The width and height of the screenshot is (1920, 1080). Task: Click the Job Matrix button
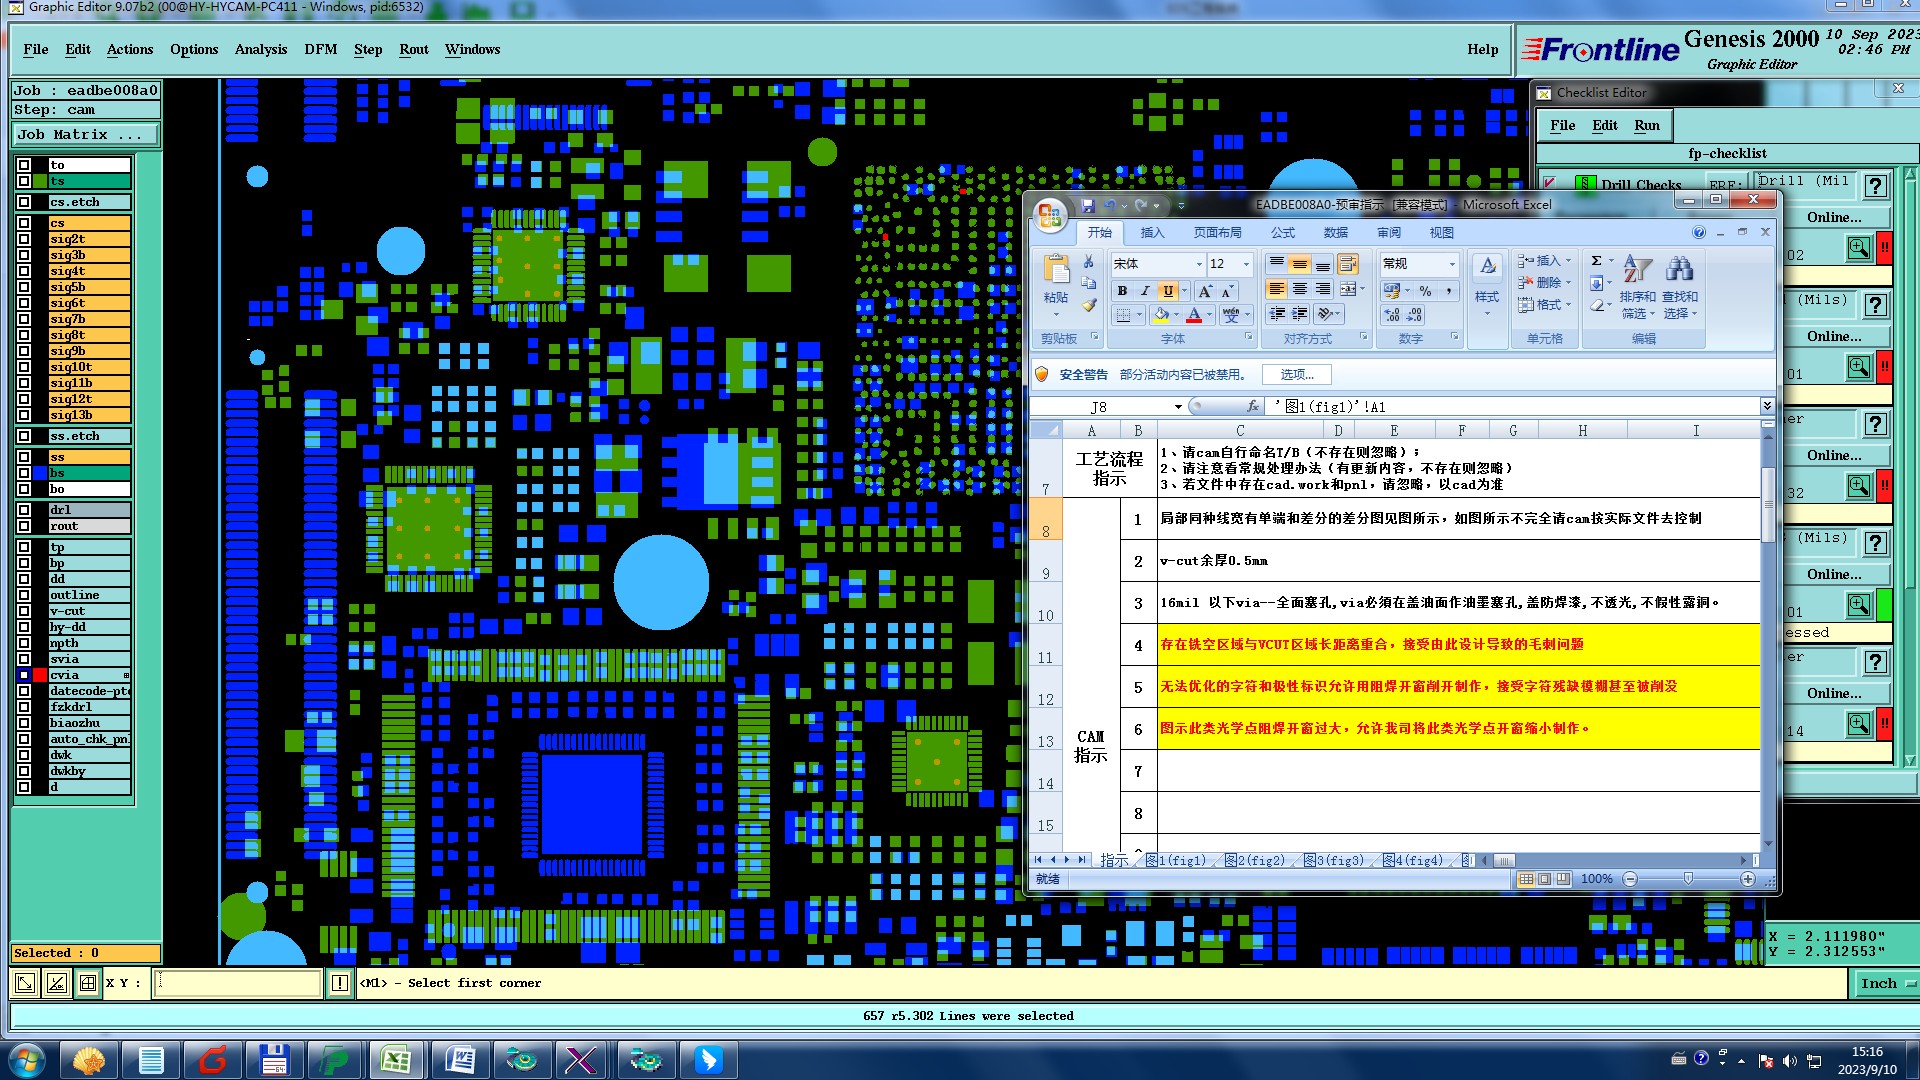tap(85, 134)
